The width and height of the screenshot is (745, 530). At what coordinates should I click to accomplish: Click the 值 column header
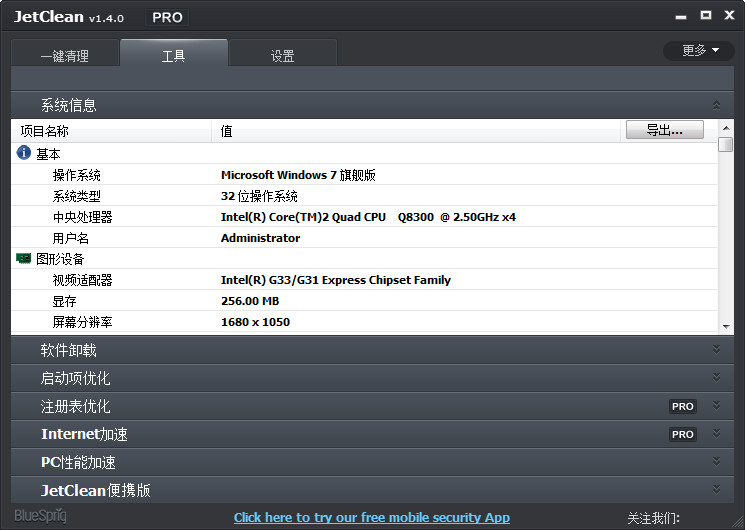coord(416,131)
